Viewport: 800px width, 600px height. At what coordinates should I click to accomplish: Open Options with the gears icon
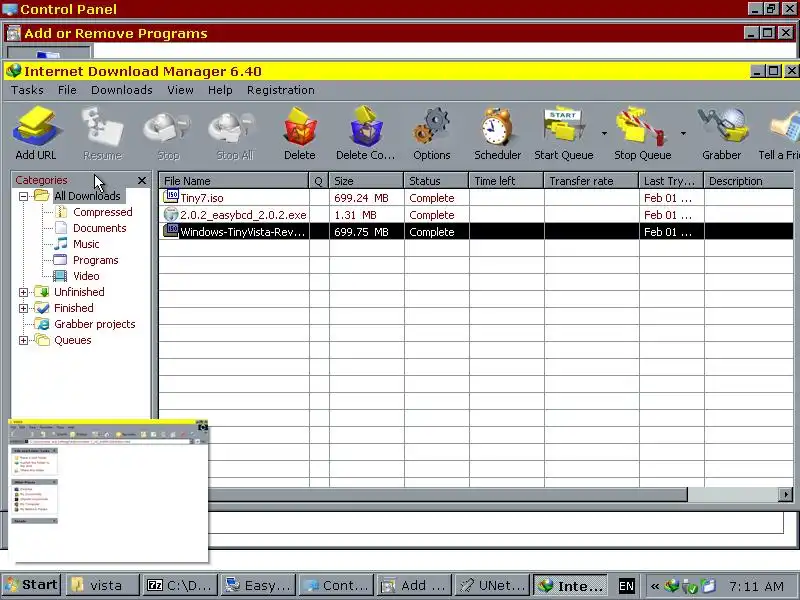pyautogui.click(x=432, y=133)
